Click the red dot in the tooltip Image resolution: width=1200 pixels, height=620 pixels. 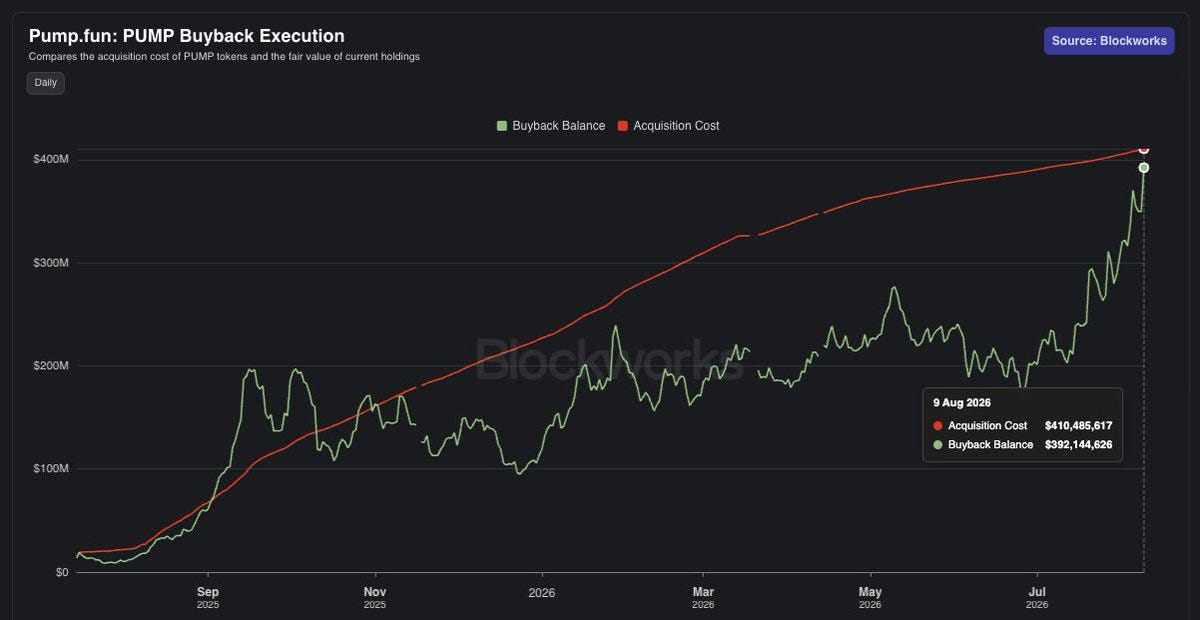(938, 426)
